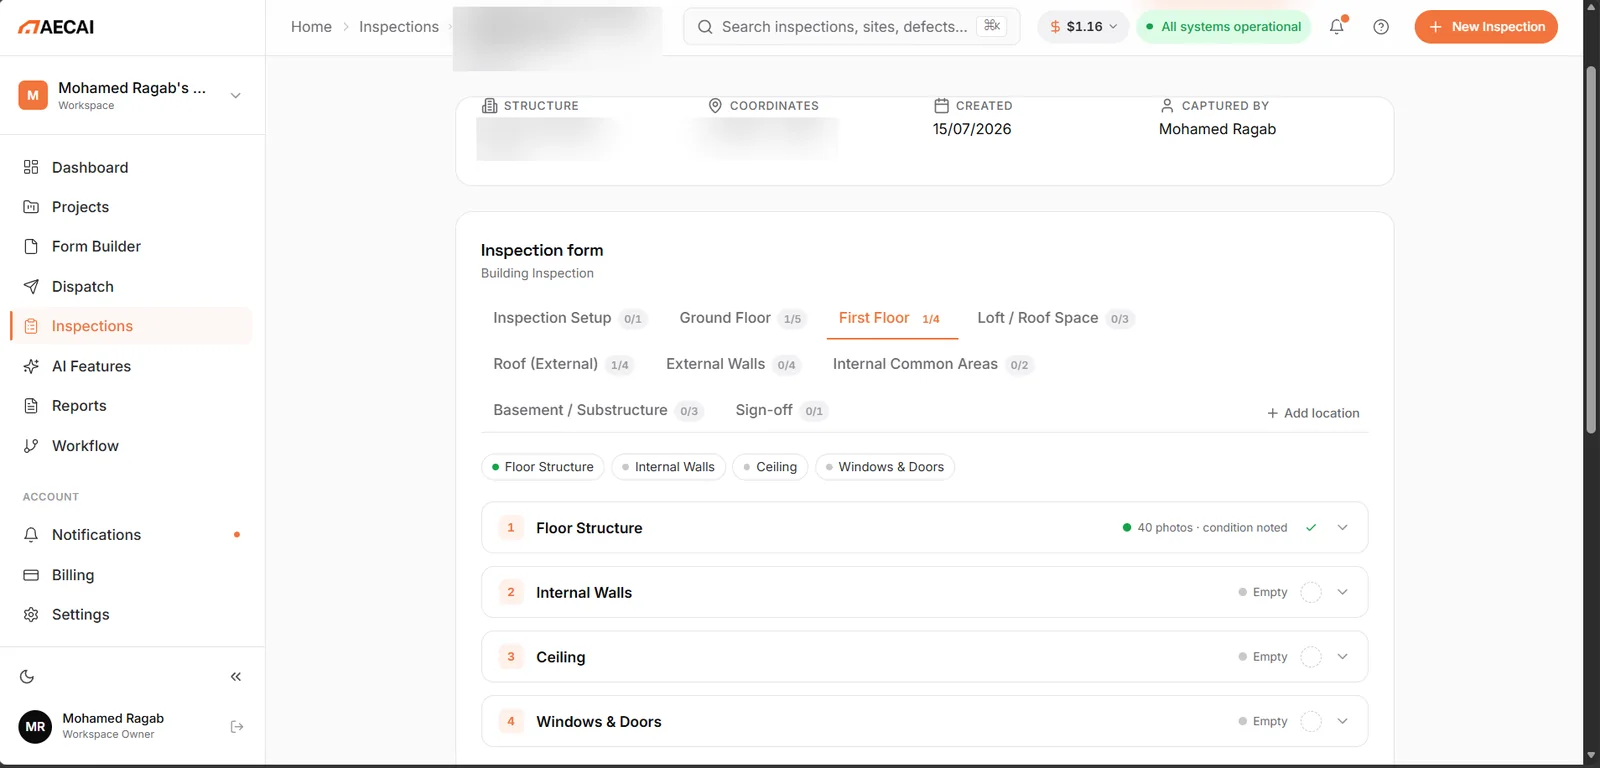This screenshot has height=768, width=1600.
Task: Switch to Inspection Setup tab
Action: pyautogui.click(x=568, y=318)
